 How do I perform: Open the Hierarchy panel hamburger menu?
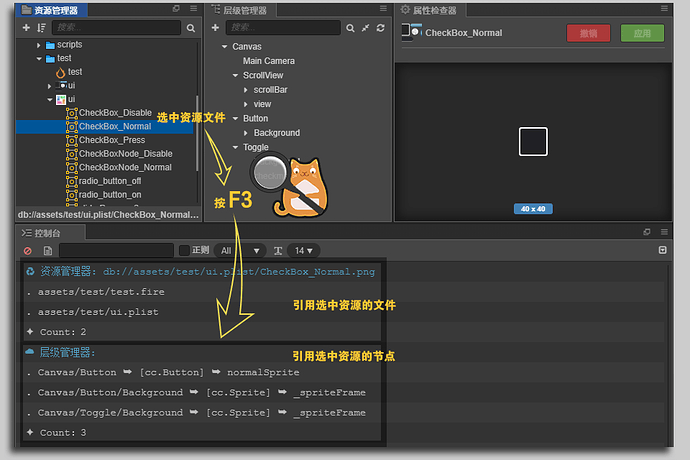(383, 8)
